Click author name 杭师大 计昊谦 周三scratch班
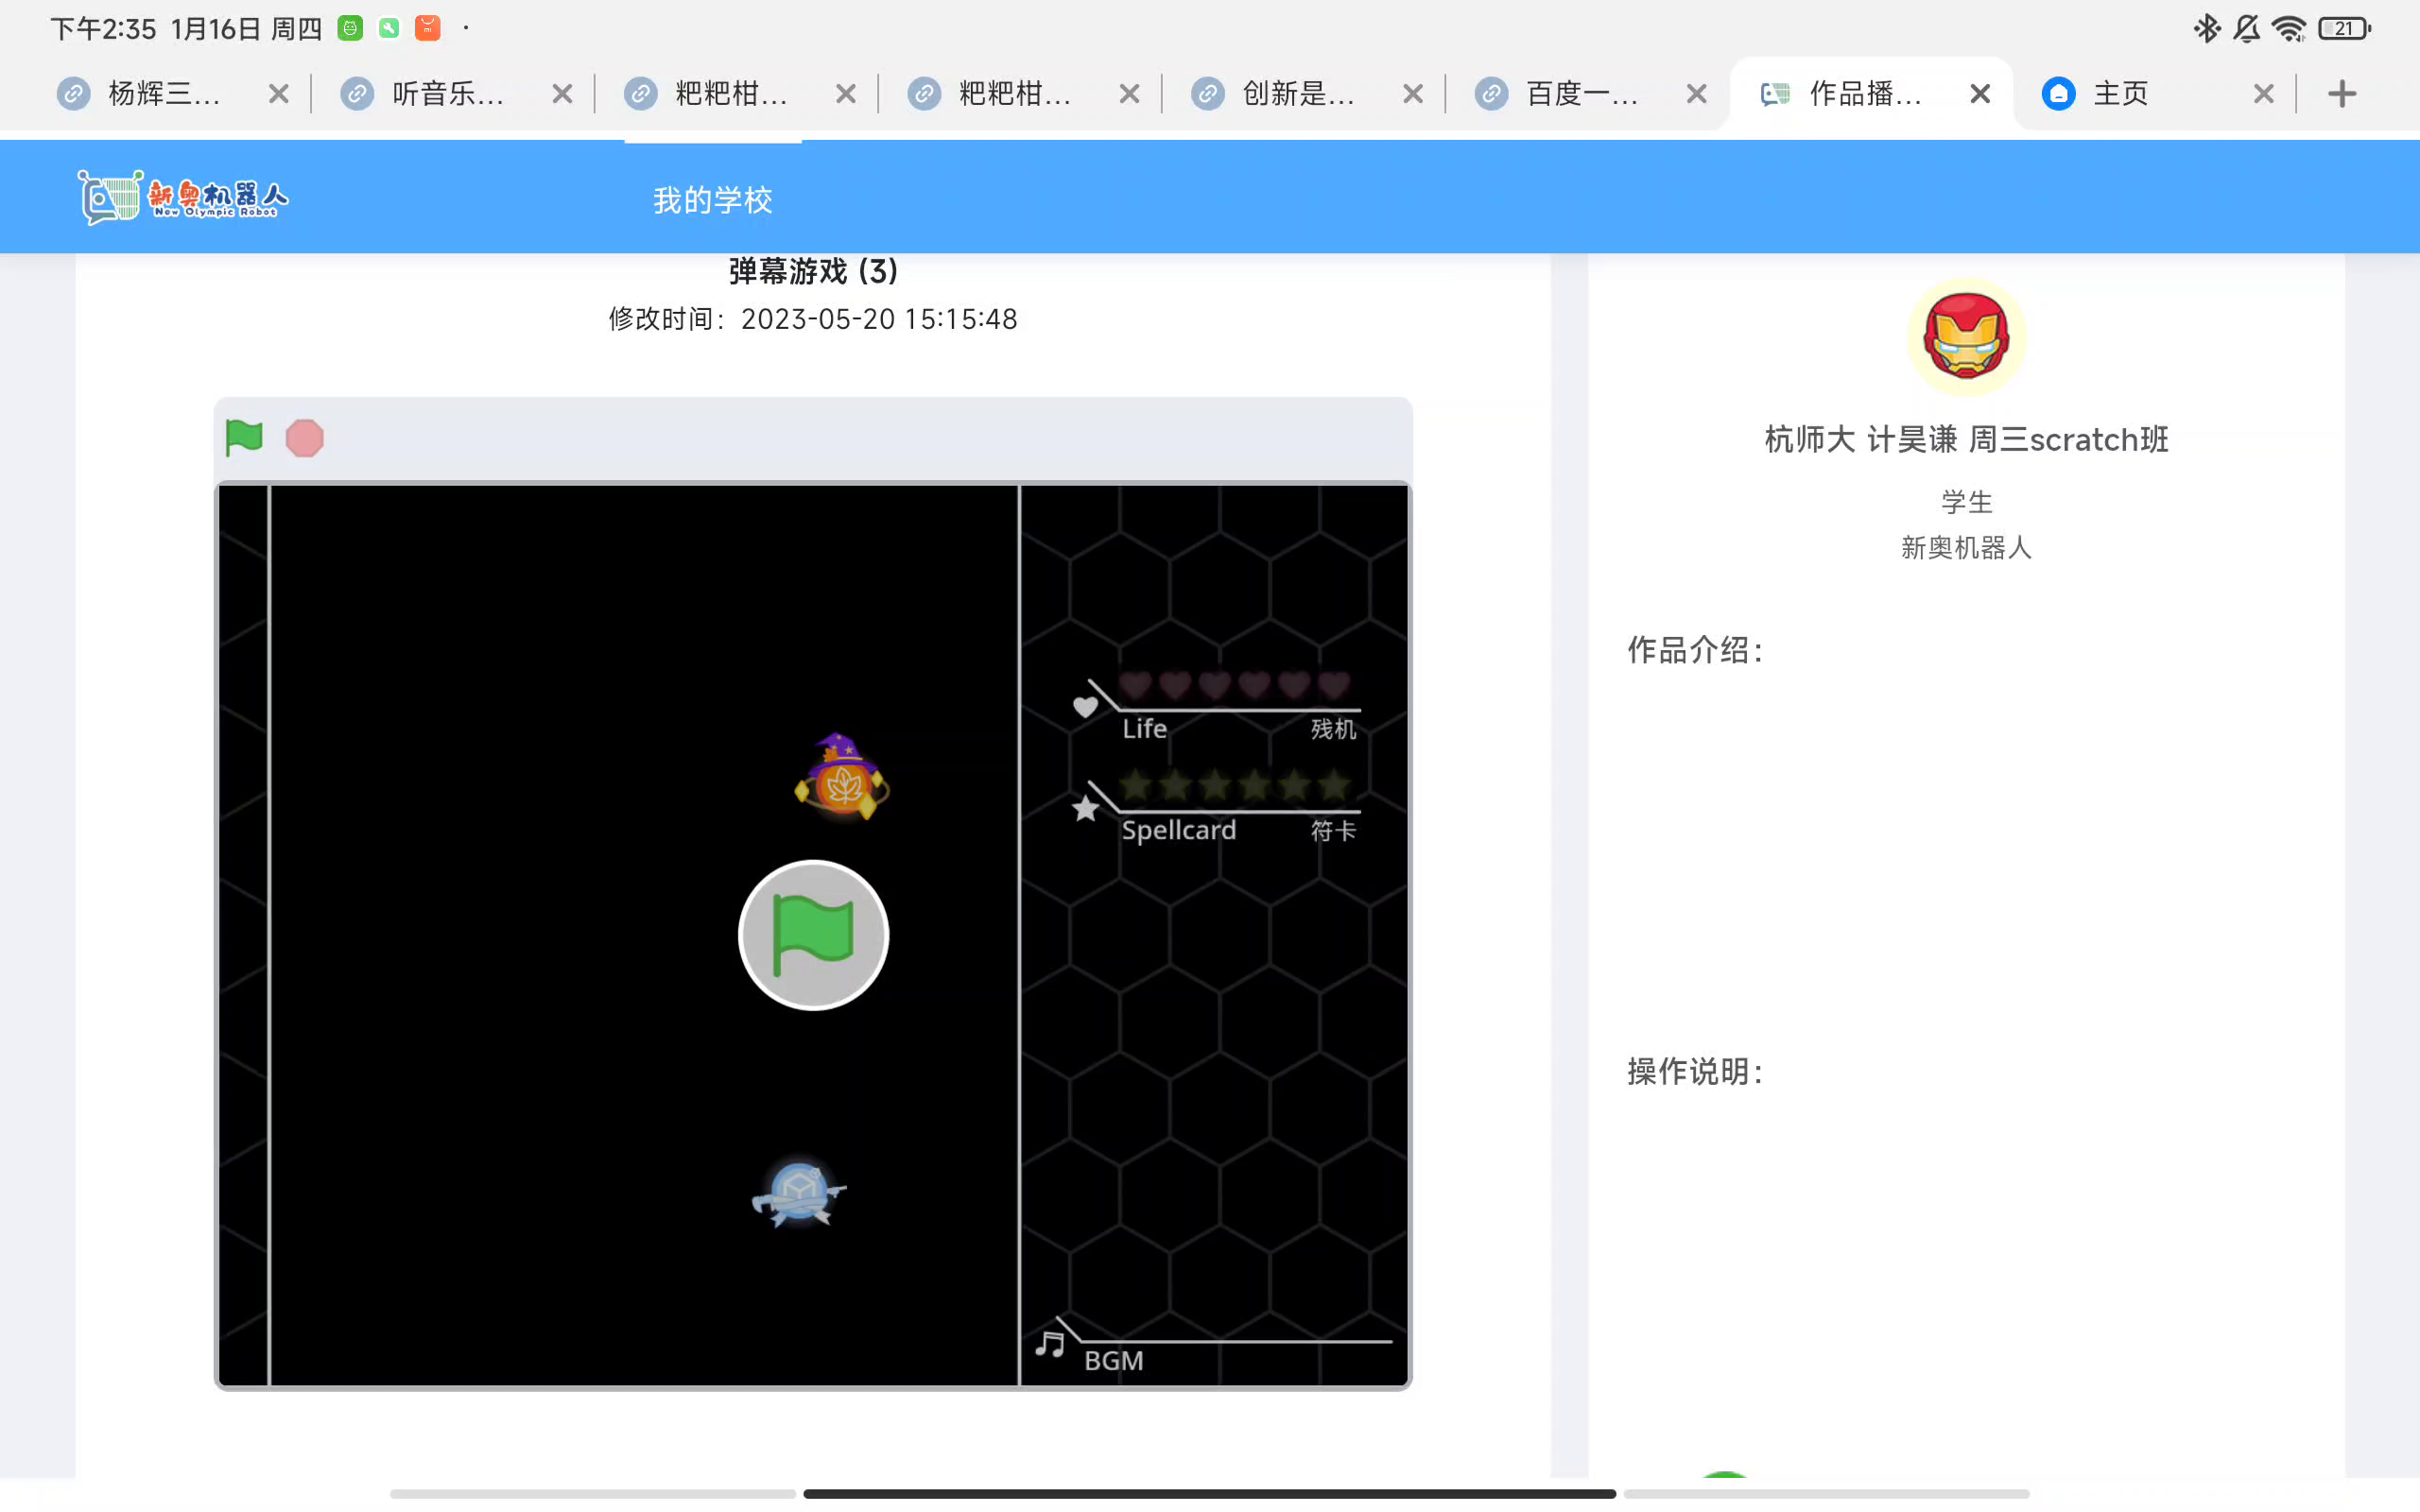This screenshot has height=1512, width=2420. point(1965,439)
